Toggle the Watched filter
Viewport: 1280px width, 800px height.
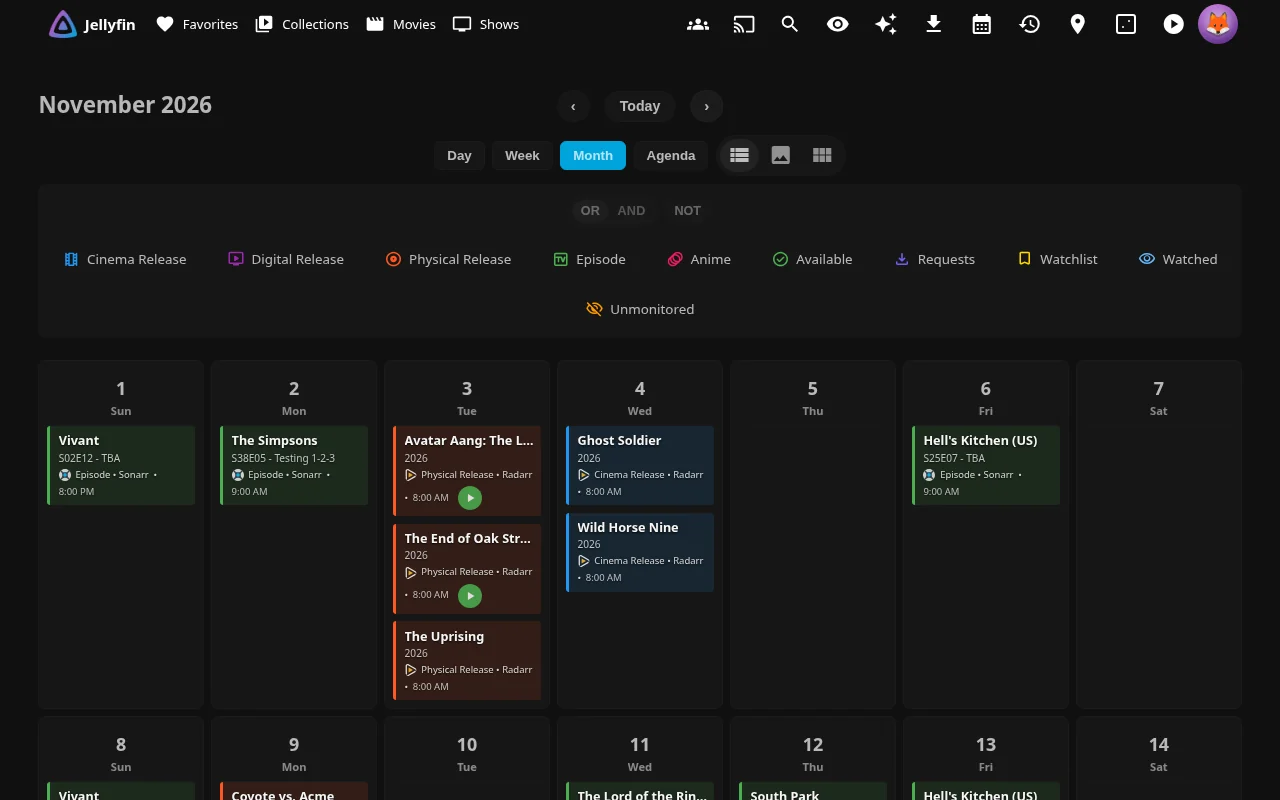click(x=1178, y=259)
